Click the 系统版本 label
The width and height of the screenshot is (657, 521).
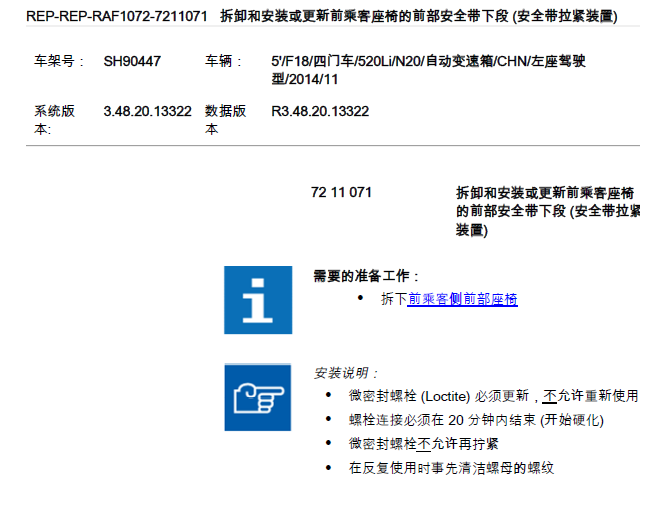coord(54,120)
